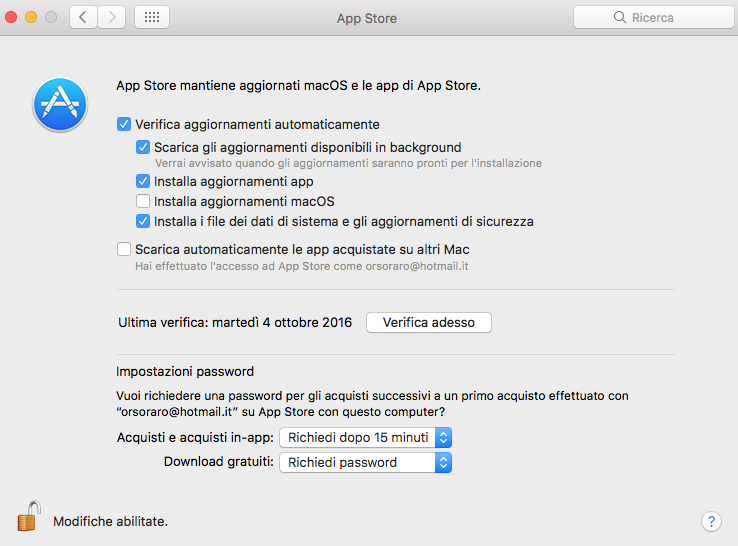Show all preferences via grid icon

point(152,18)
